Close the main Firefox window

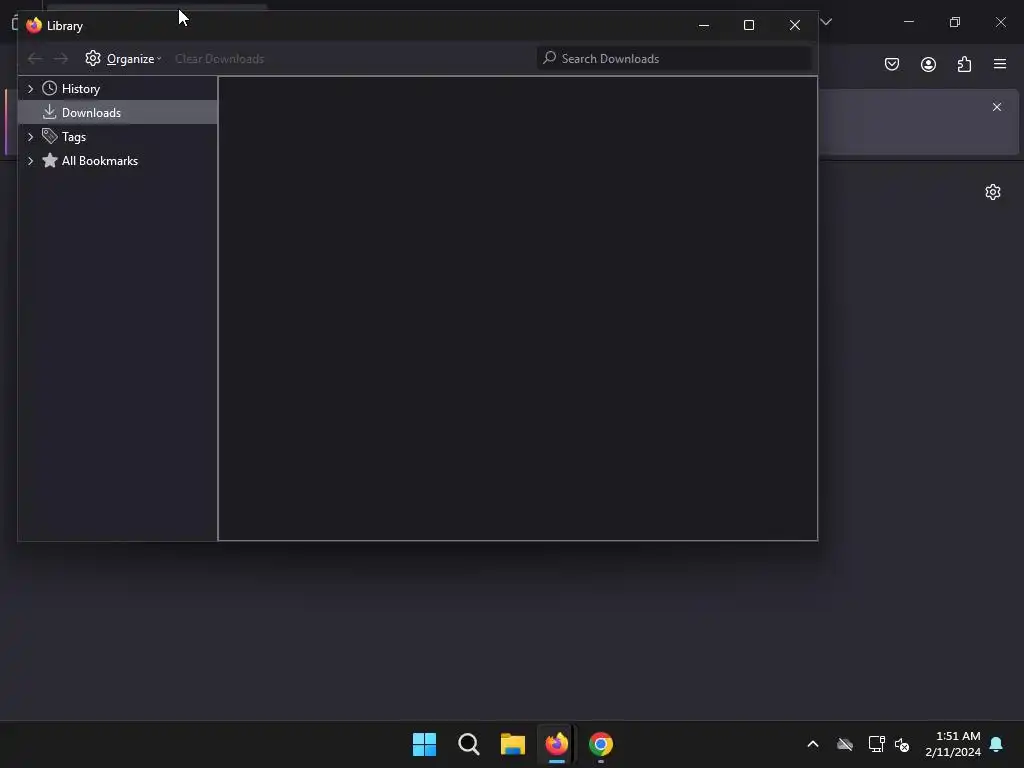[x=1000, y=22]
